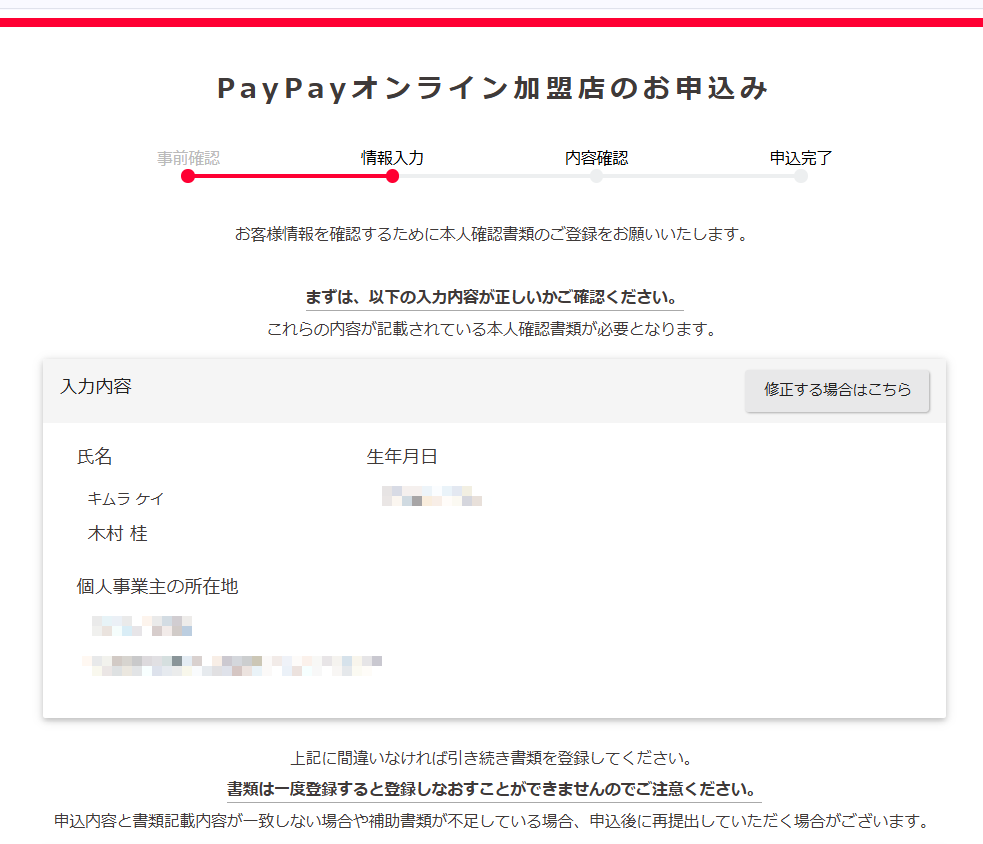Click the blurred postal code value

[142, 626]
